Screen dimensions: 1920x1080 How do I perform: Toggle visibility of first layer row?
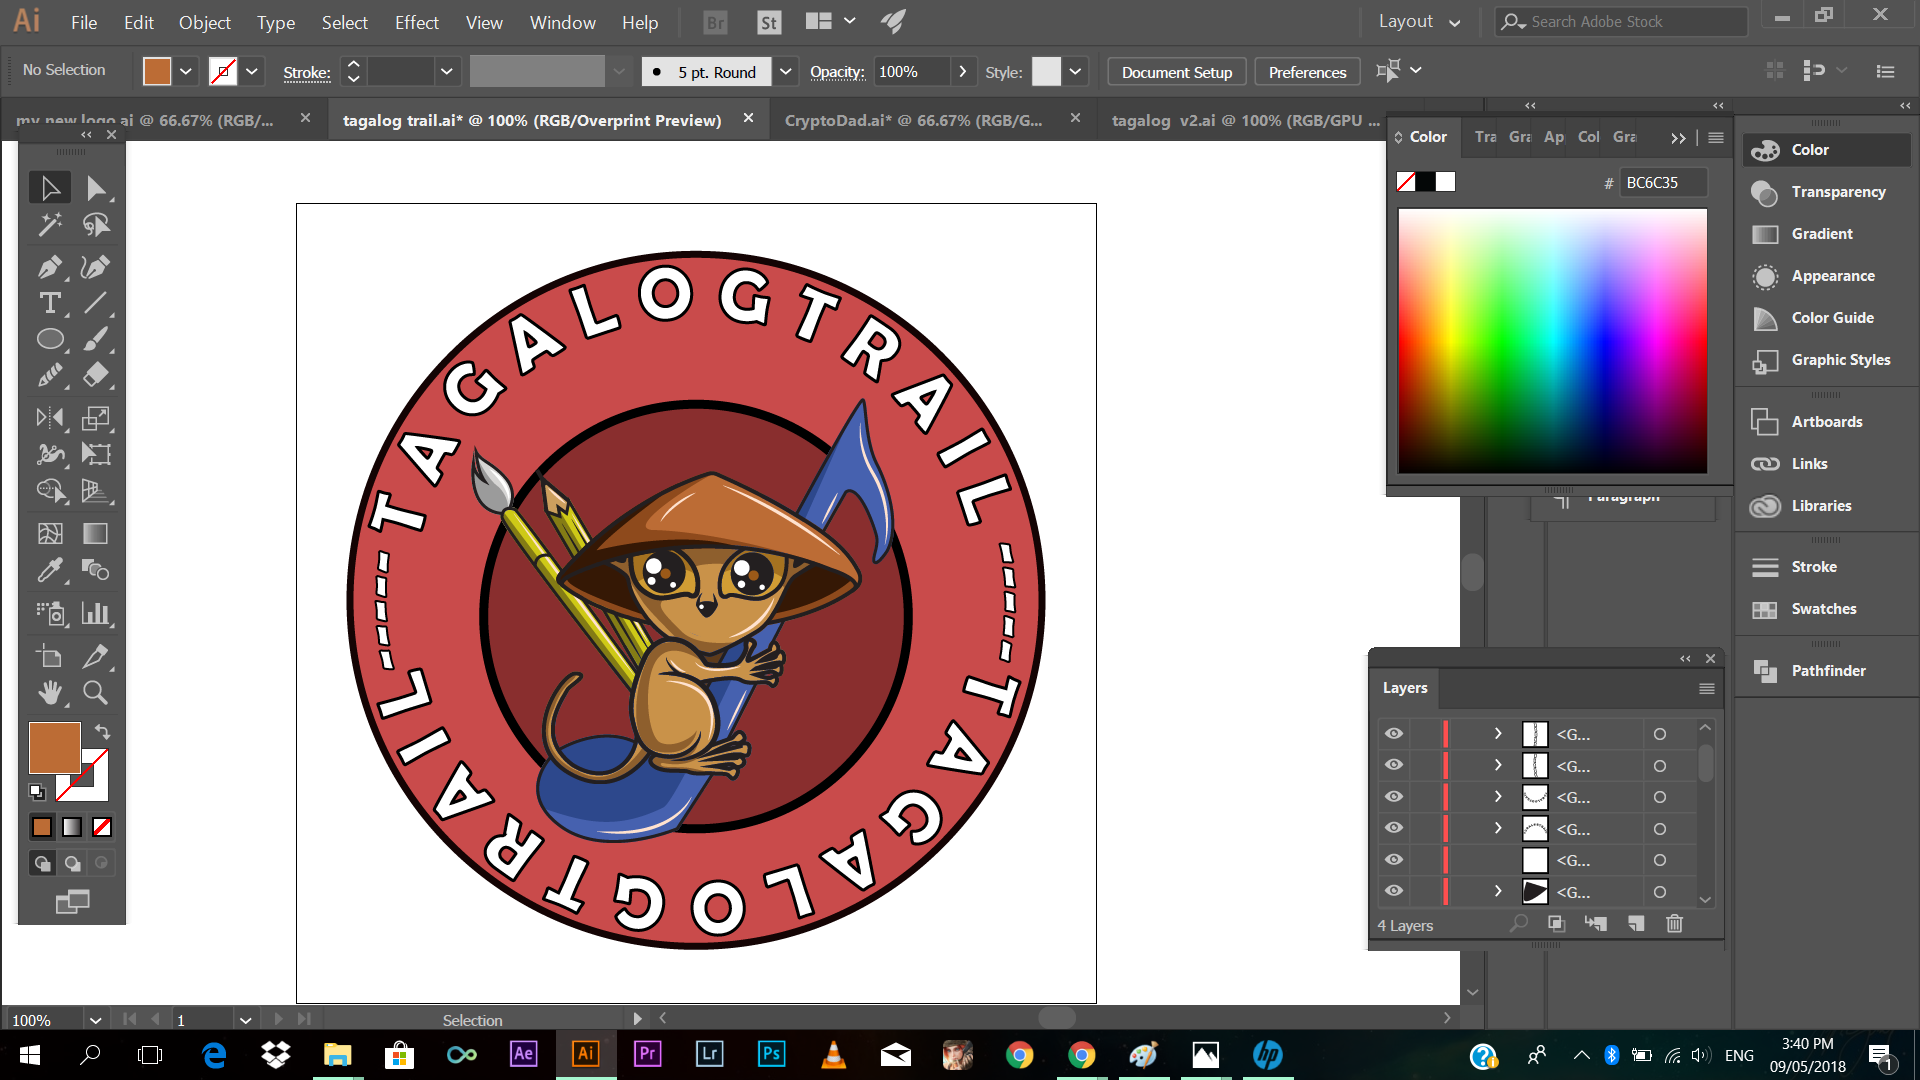click(1394, 734)
